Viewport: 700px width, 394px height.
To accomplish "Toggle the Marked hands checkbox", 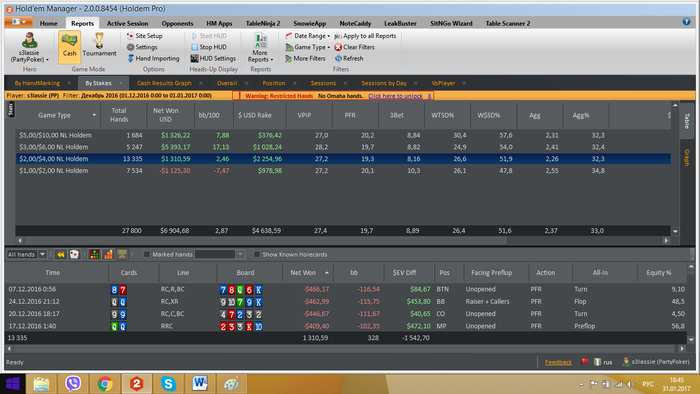I will (146, 254).
